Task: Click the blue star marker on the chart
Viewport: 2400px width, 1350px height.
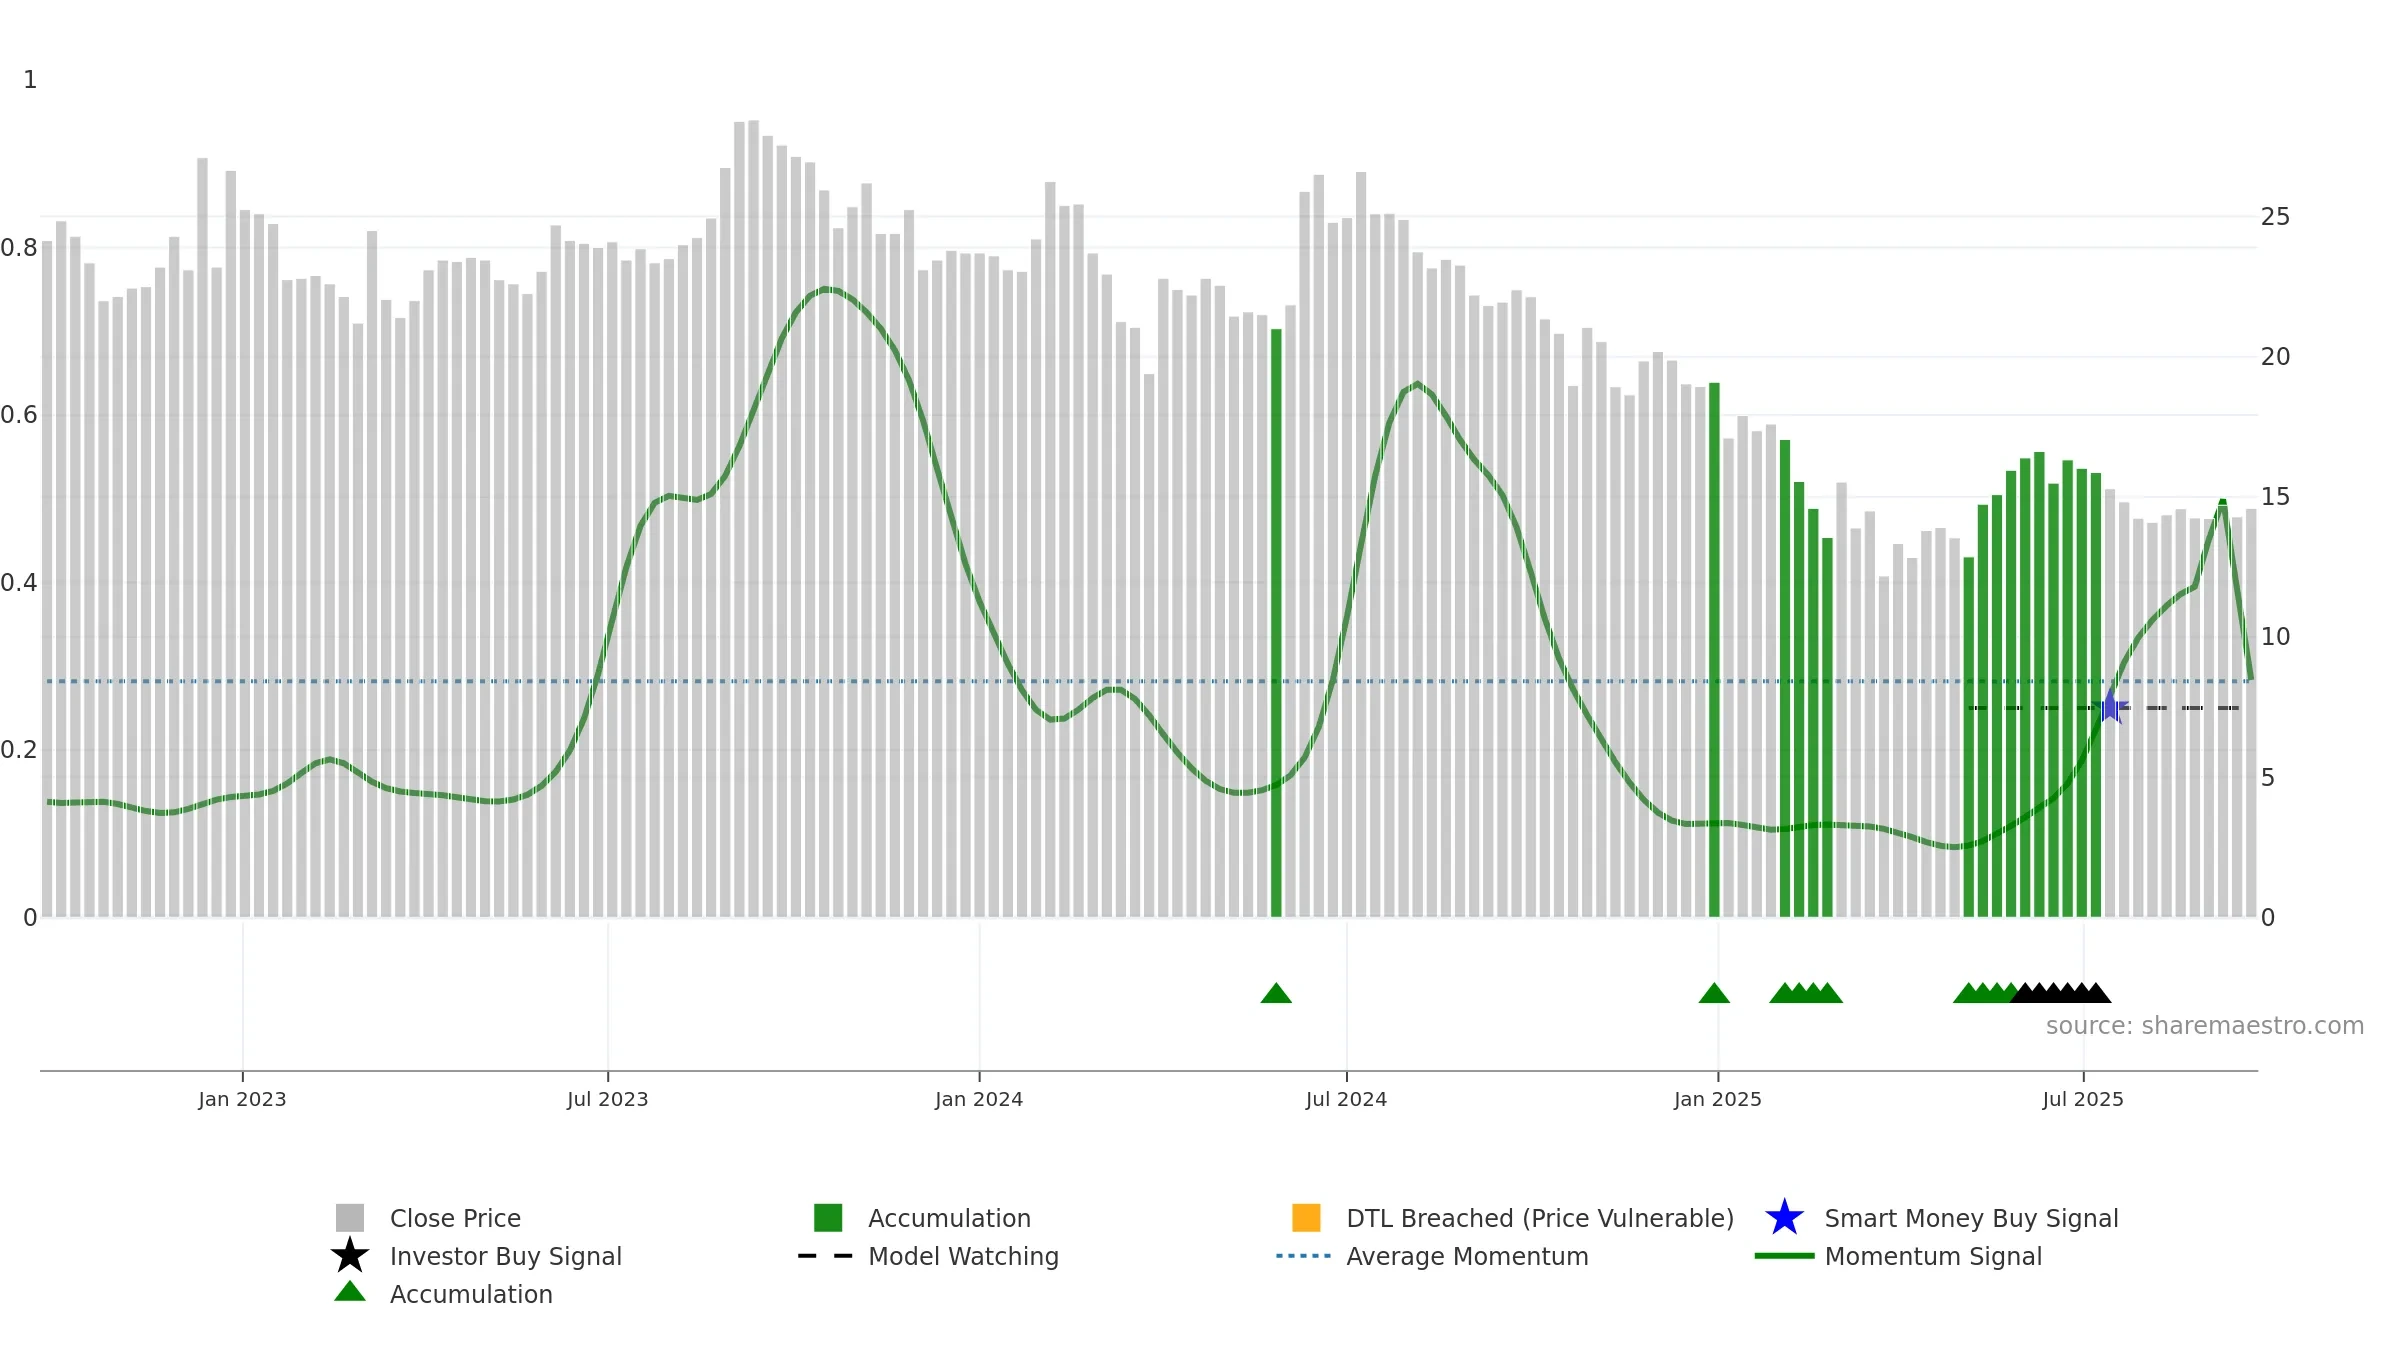Action: 2110,707
